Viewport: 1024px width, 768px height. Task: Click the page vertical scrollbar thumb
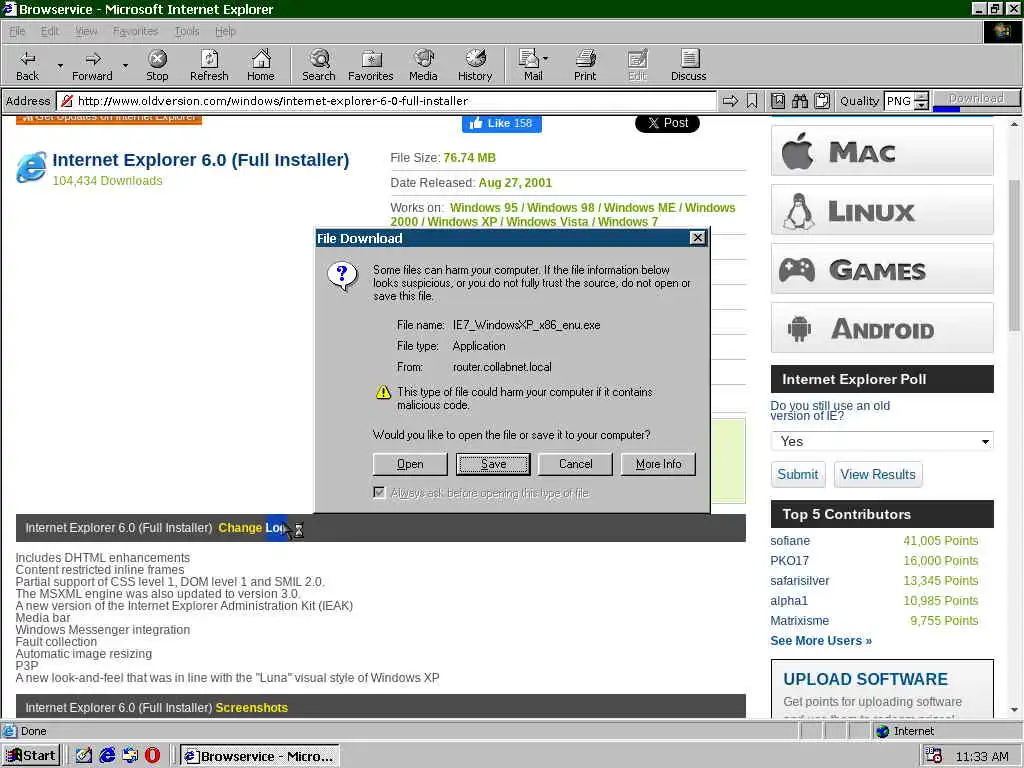[x=1014, y=255]
